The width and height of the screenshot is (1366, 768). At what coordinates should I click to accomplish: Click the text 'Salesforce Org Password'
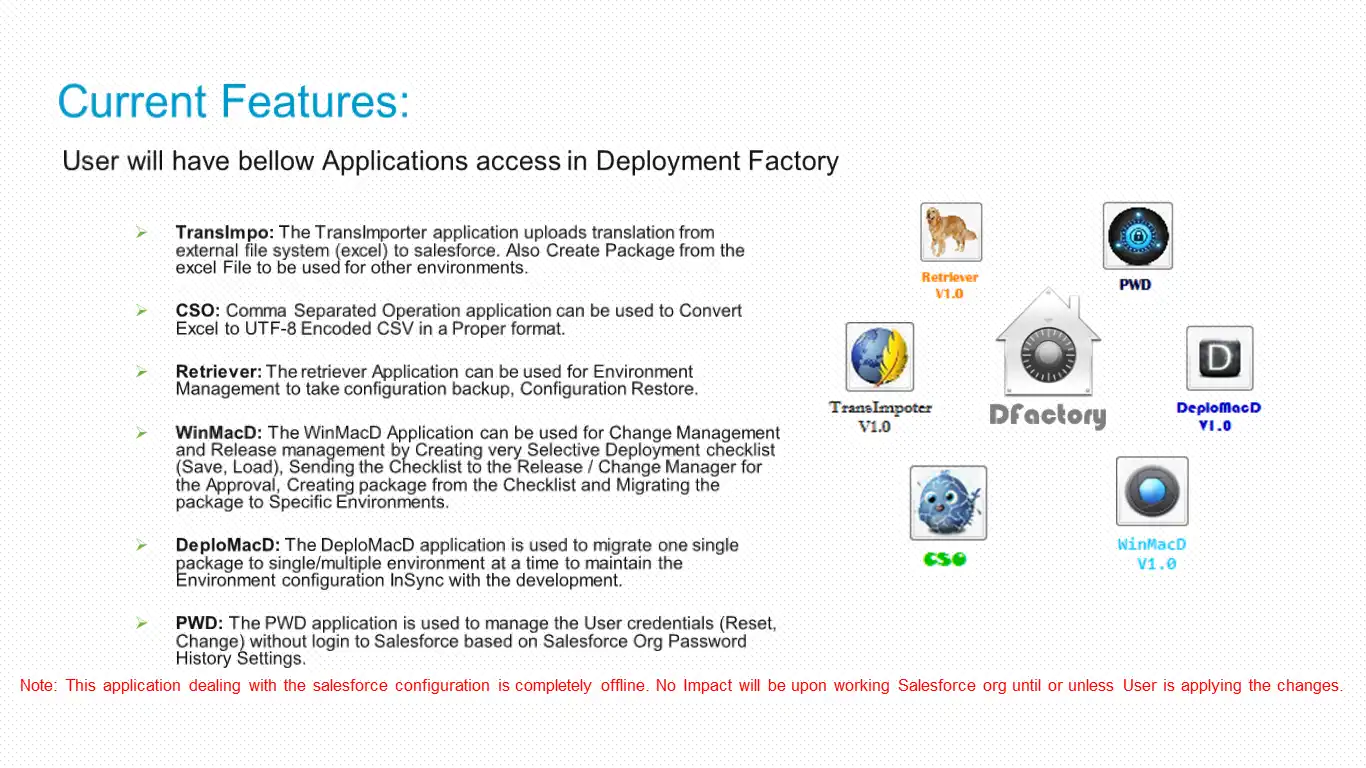tap(645, 641)
